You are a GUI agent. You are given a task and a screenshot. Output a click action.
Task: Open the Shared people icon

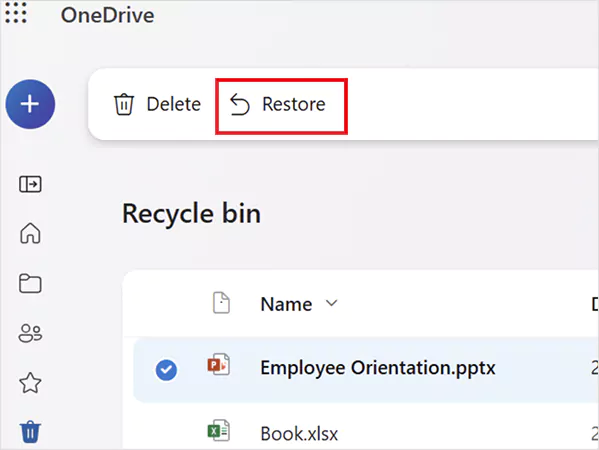click(x=30, y=333)
